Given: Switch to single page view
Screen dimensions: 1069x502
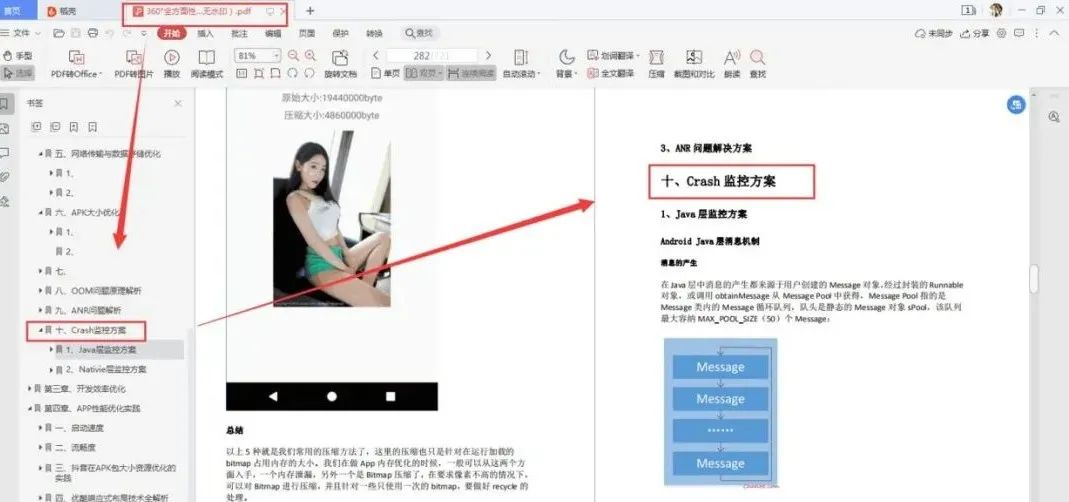Looking at the screenshot, I should pyautogui.click(x=385, y=73).
